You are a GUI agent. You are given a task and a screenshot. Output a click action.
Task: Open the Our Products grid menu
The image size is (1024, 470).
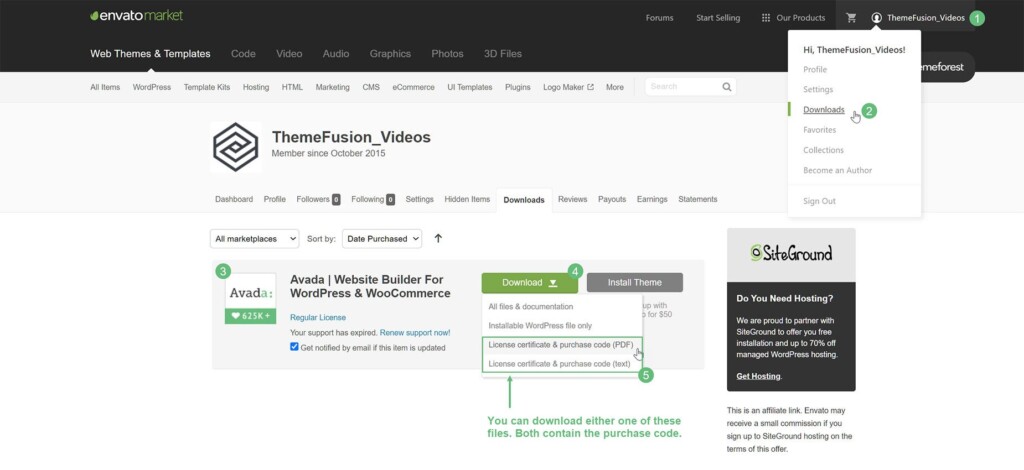pyautogui.click(x=793, y=18)
